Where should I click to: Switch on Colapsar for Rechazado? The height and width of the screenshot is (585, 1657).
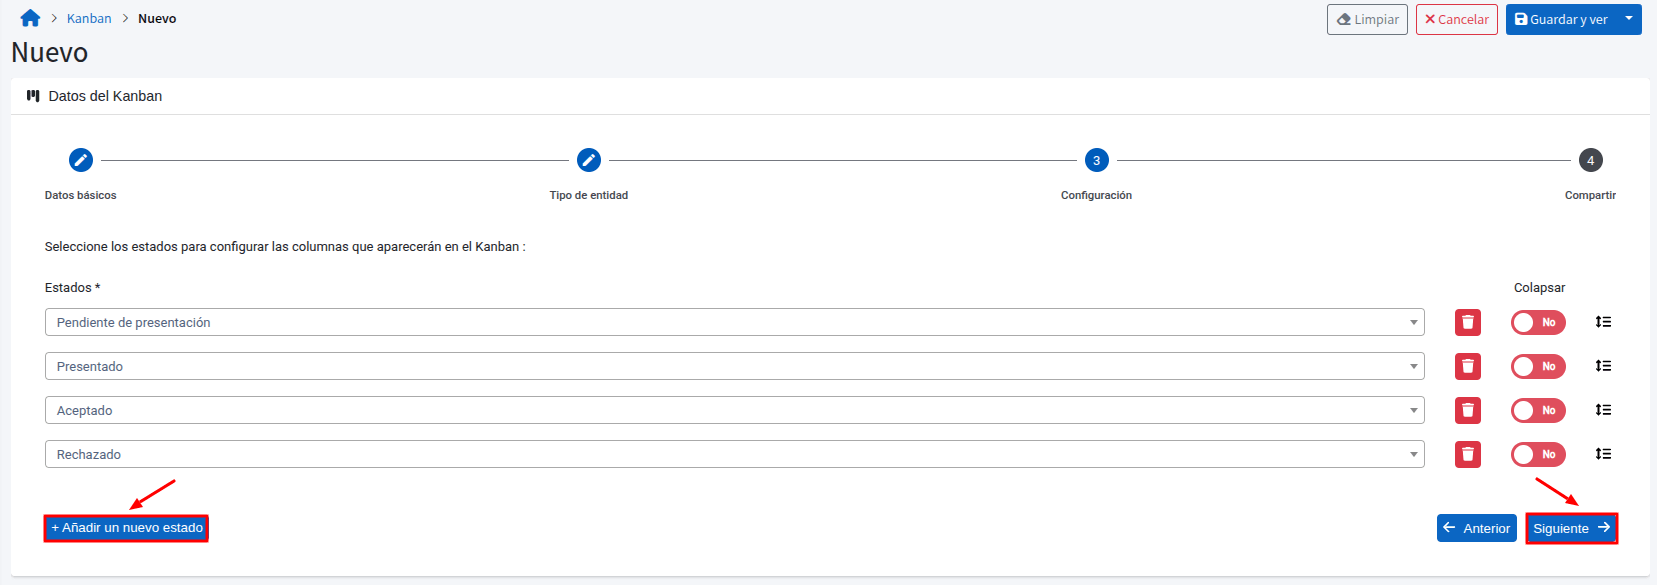[x=1537, y=454]
